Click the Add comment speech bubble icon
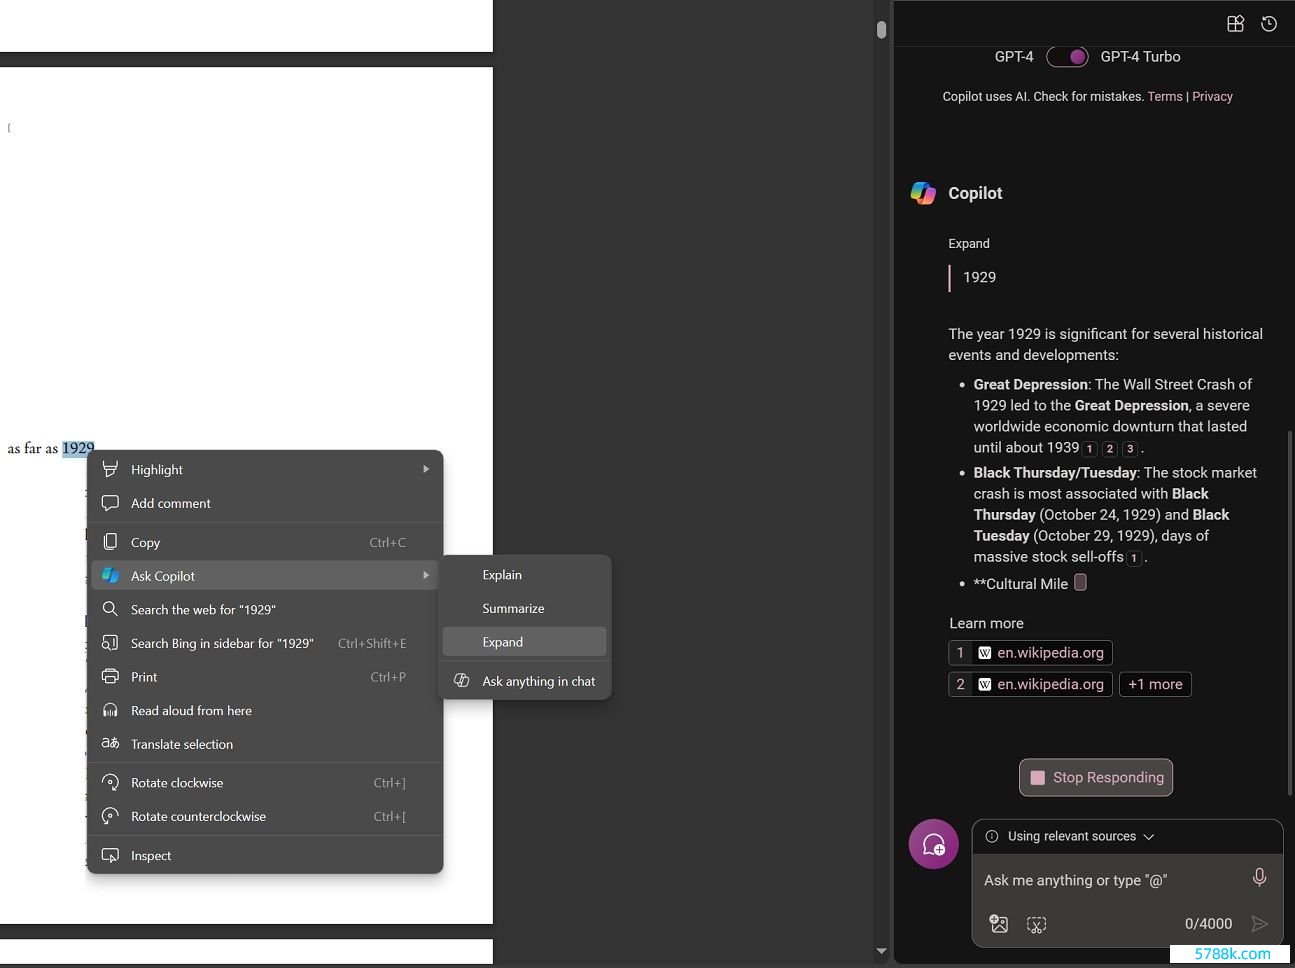Image resolution: width=1295 pixels, height=968 pixels. tap(111, 503)
